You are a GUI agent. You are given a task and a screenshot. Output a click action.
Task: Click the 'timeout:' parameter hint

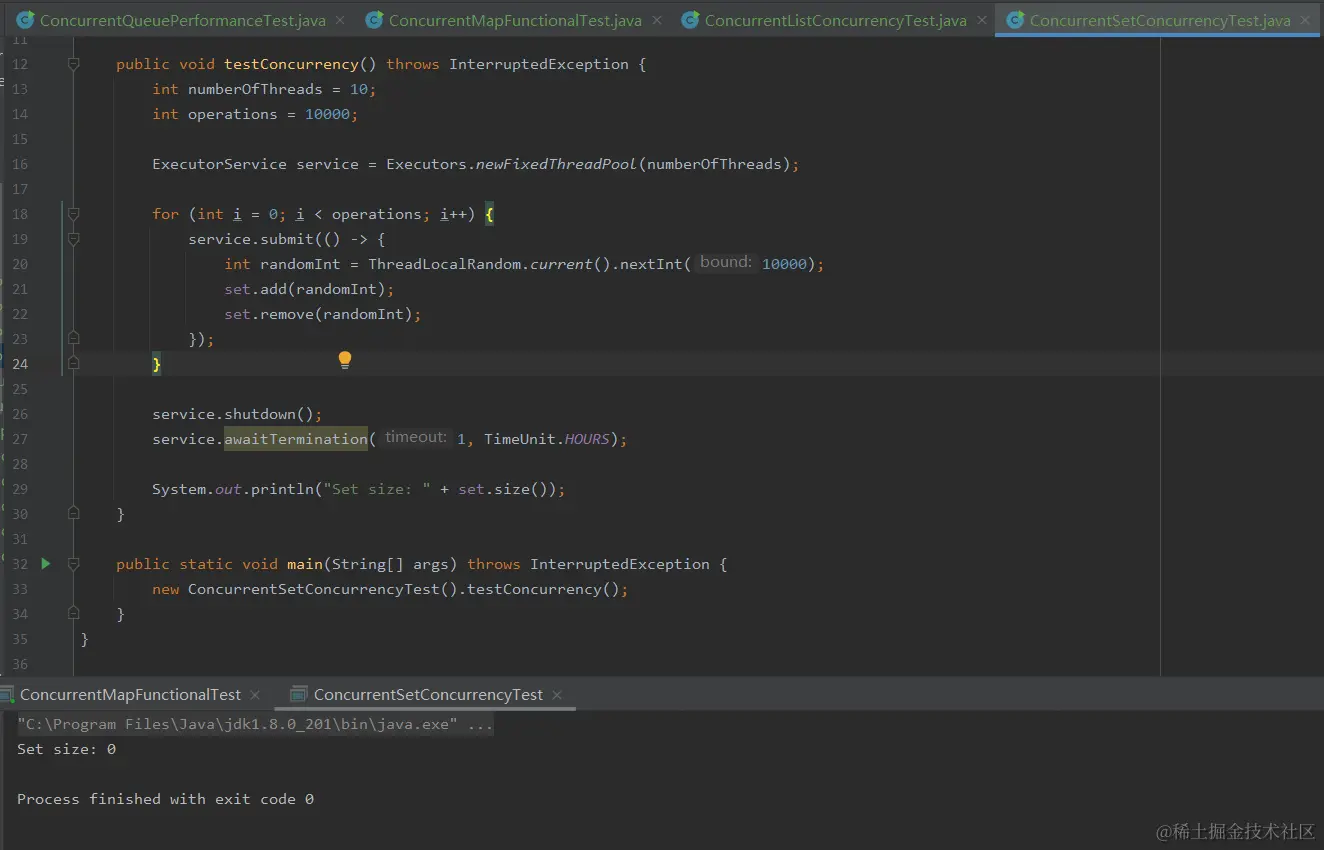pyautogui.click(x=416, y=437)
